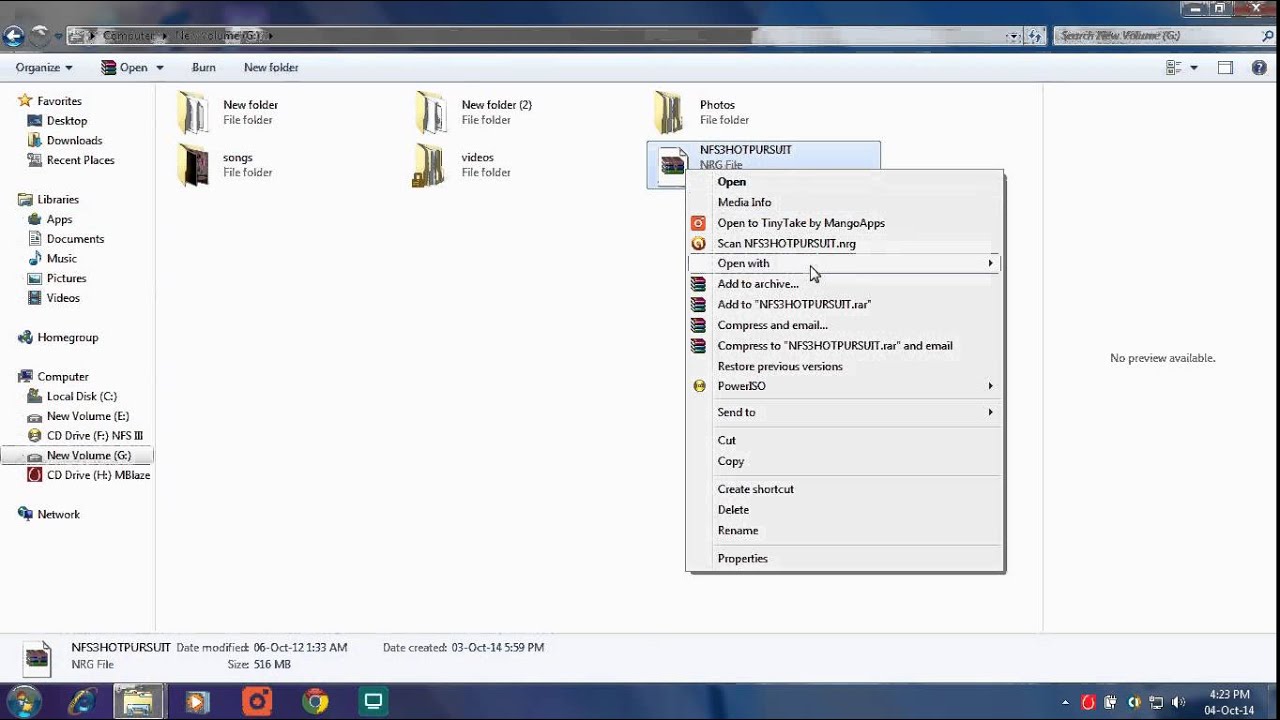This screenshot has height=720, width=1280.
Task: Open the Organize dropdown
Action: [44, 67]
